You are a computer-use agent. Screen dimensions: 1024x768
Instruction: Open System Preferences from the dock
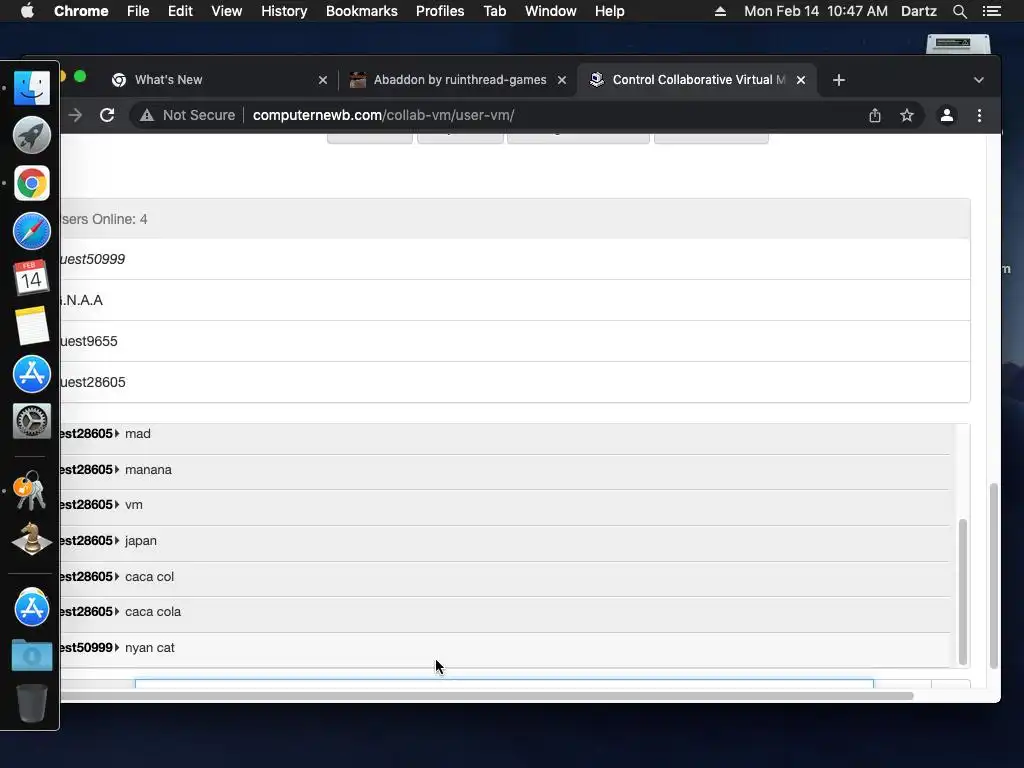click(x=31, y=421)
